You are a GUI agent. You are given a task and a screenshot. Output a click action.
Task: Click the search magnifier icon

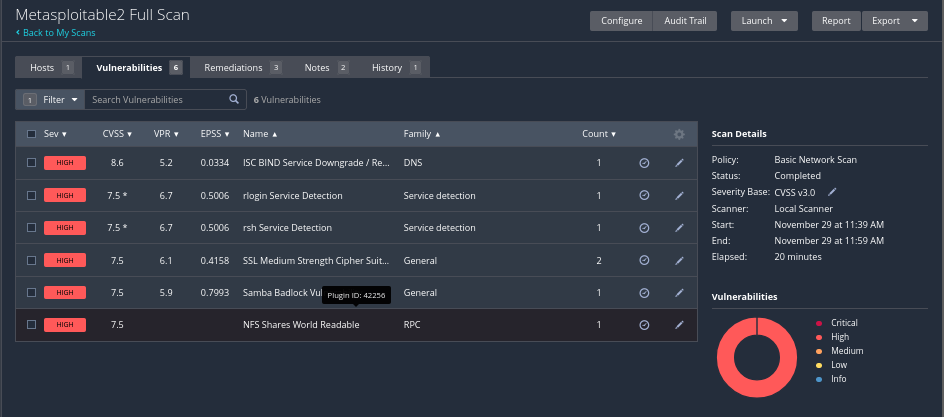click(234, 100)
